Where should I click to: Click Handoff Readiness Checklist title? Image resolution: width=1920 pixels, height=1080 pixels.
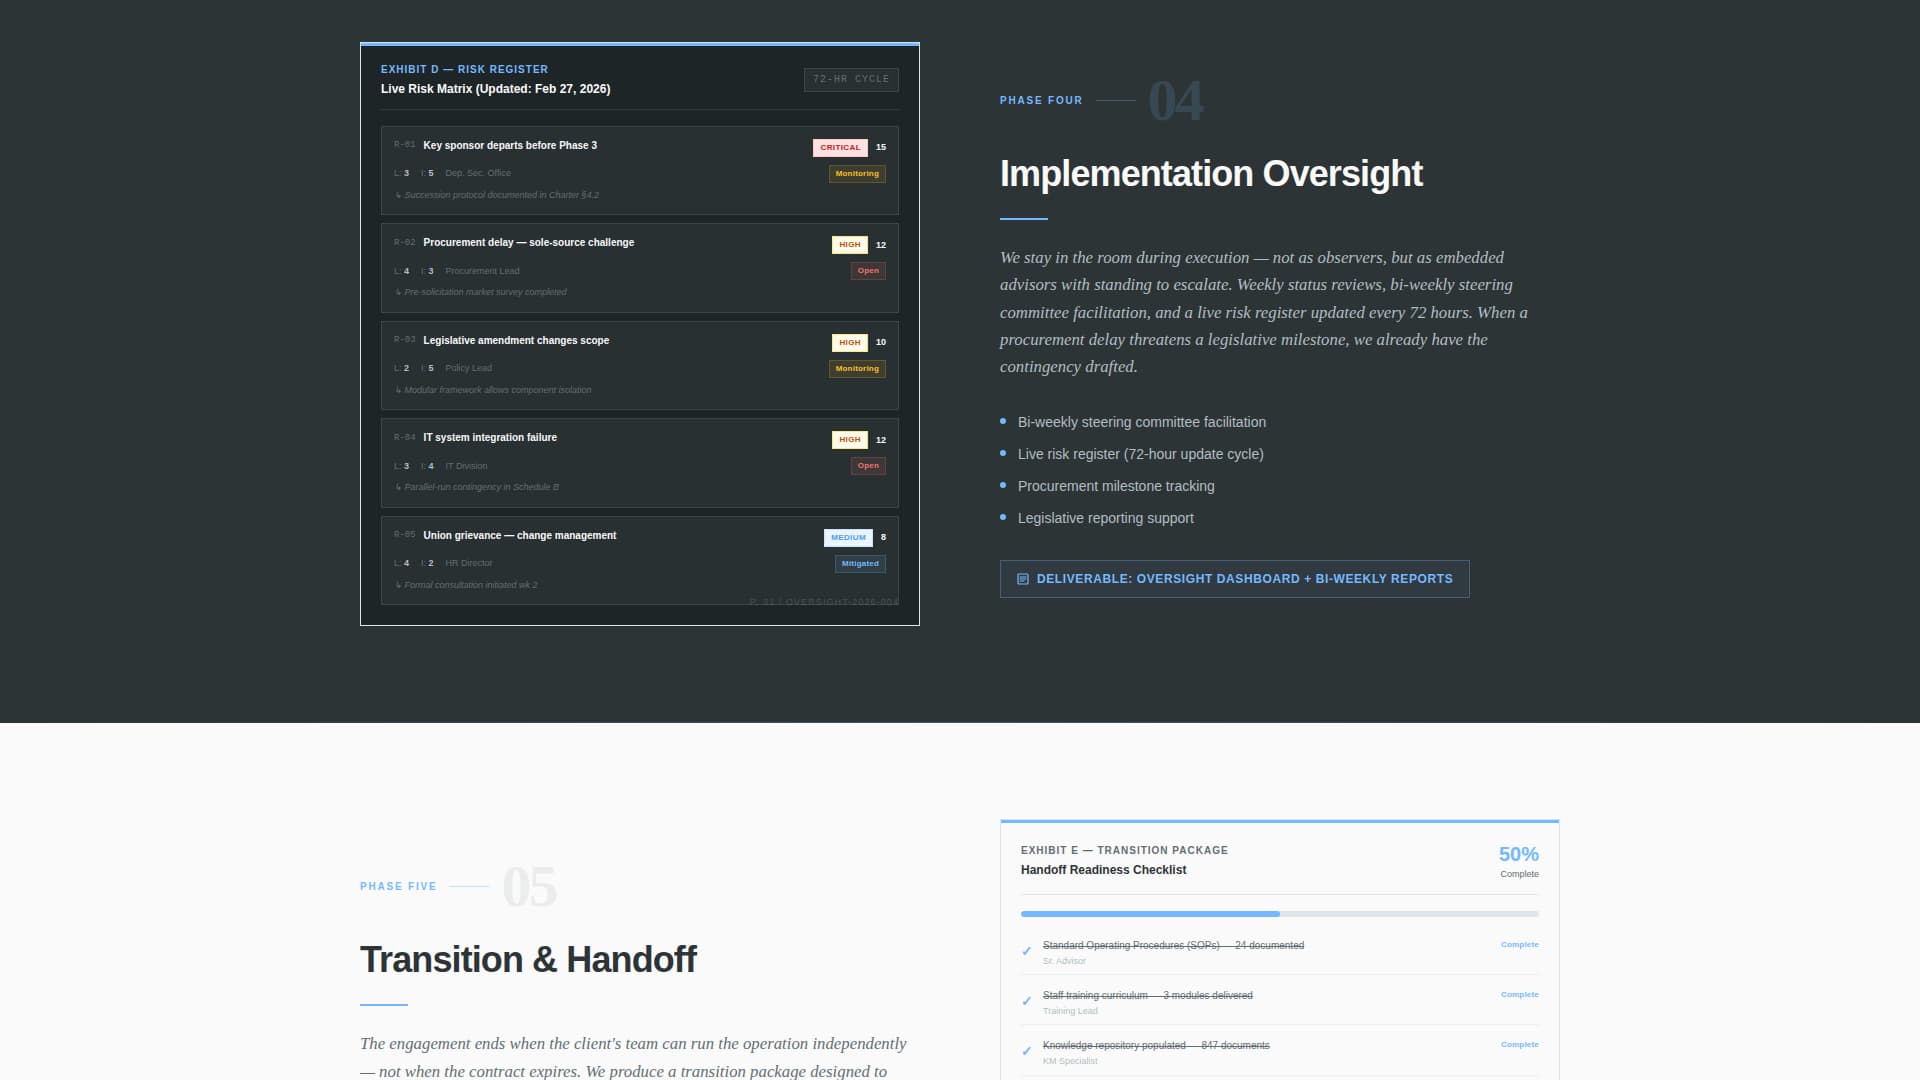(1103, 870)
